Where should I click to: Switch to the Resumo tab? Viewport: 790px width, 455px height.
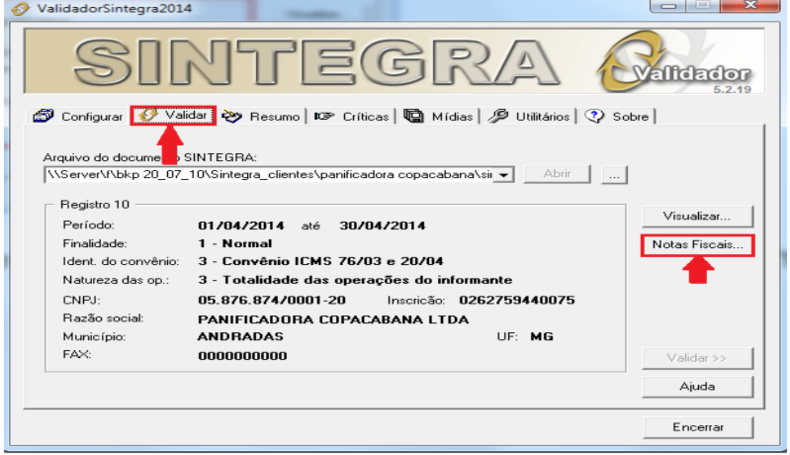pos(272,117)
